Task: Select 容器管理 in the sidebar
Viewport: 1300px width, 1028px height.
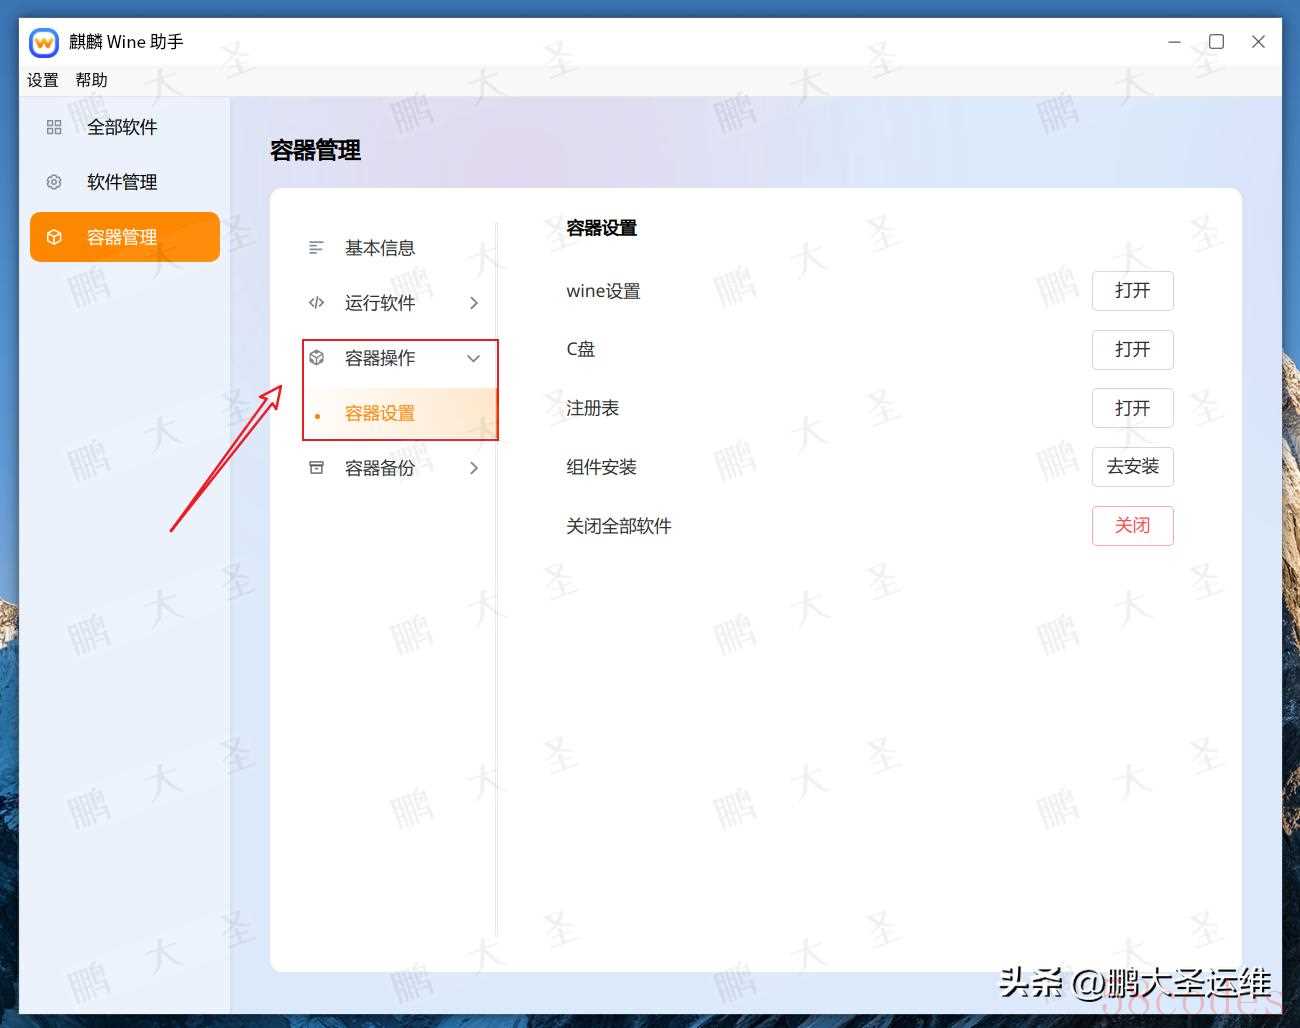Action: [125, 237]
